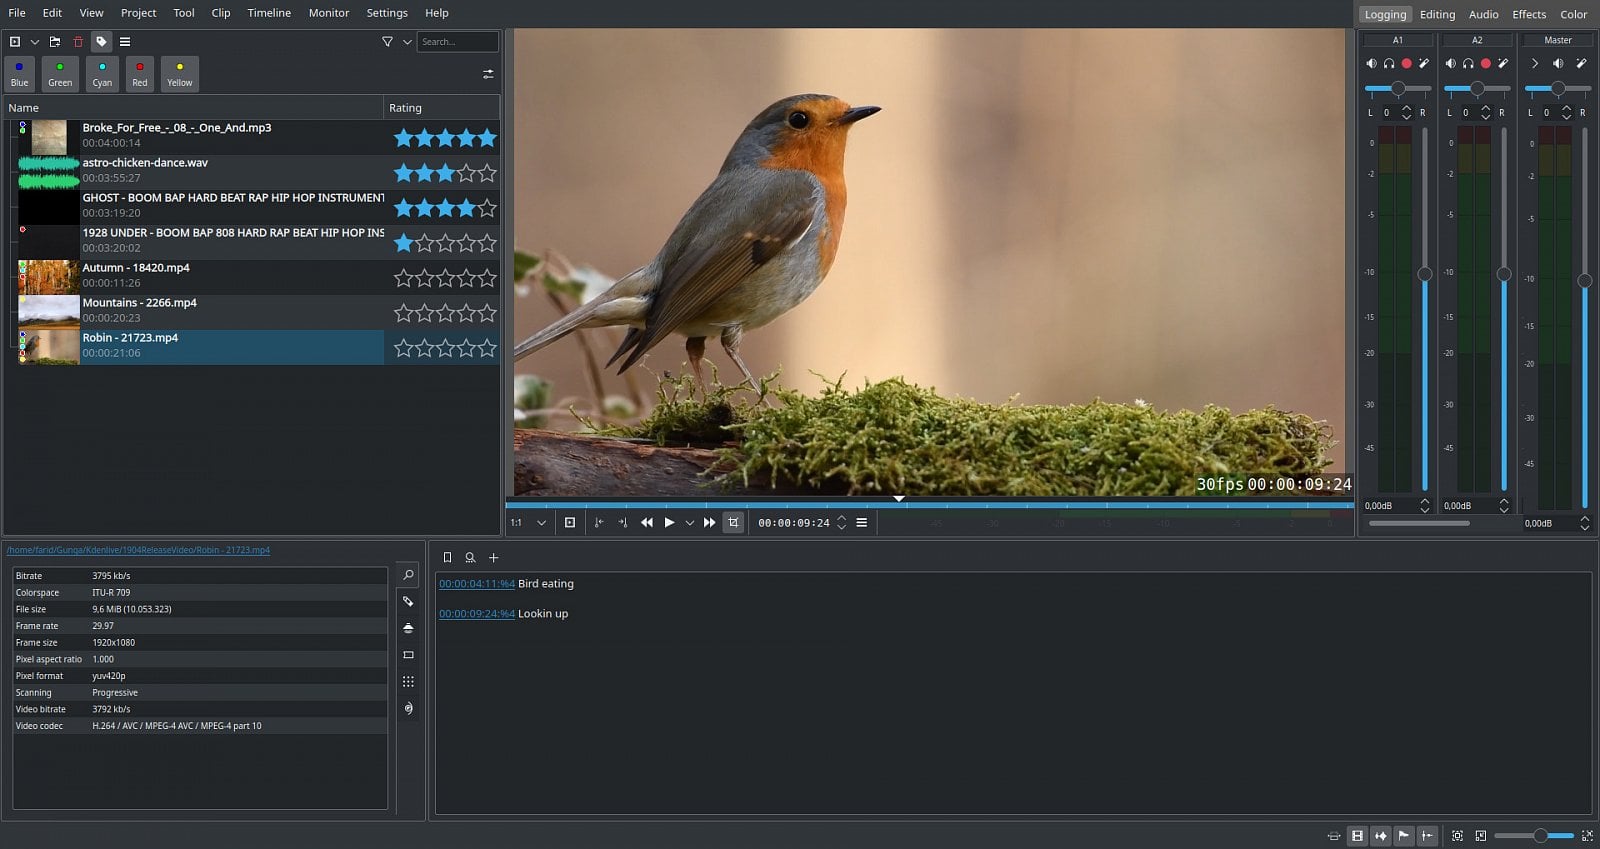Click the add note plus icon

pyautogui.click(x=493, y=558)
